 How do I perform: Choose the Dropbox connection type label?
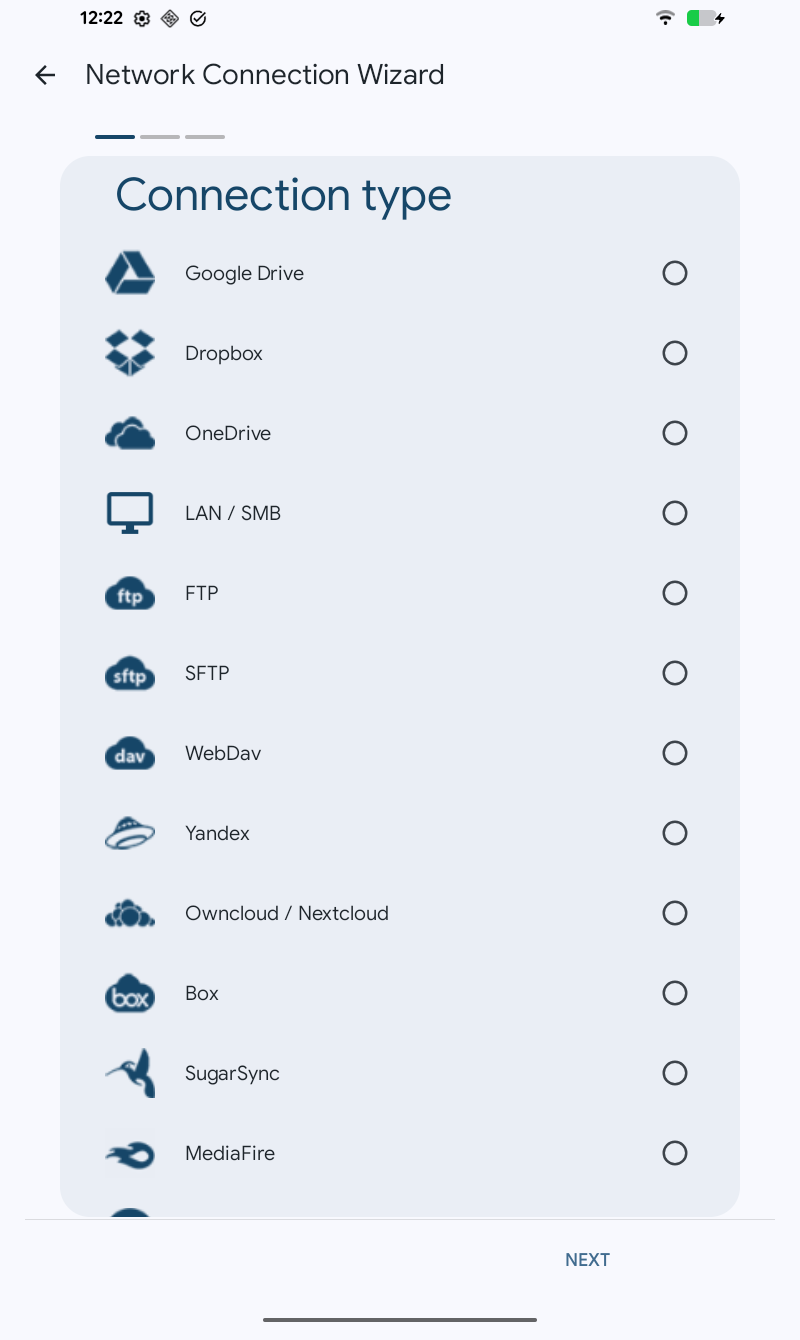[x=224, y=353]
